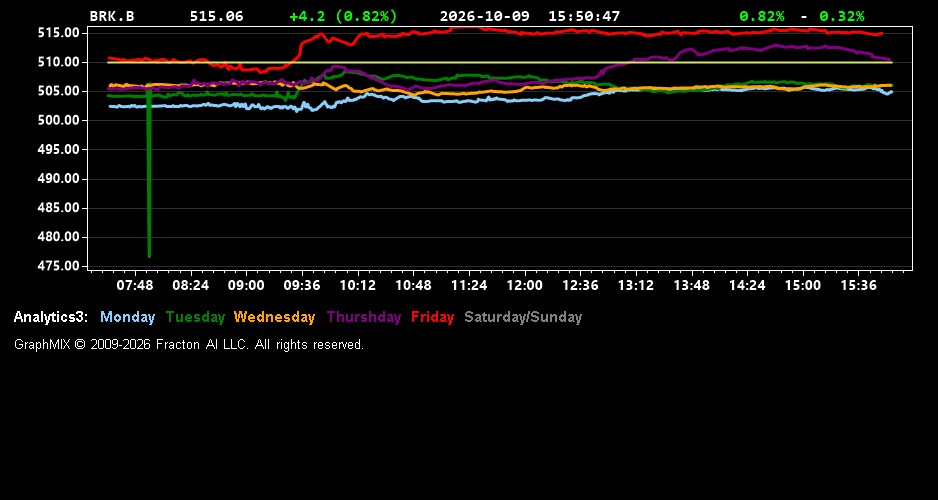Screen dimensions: 938x500
Task: Click the 09:36 time axis marker
Action: point(302,285)
